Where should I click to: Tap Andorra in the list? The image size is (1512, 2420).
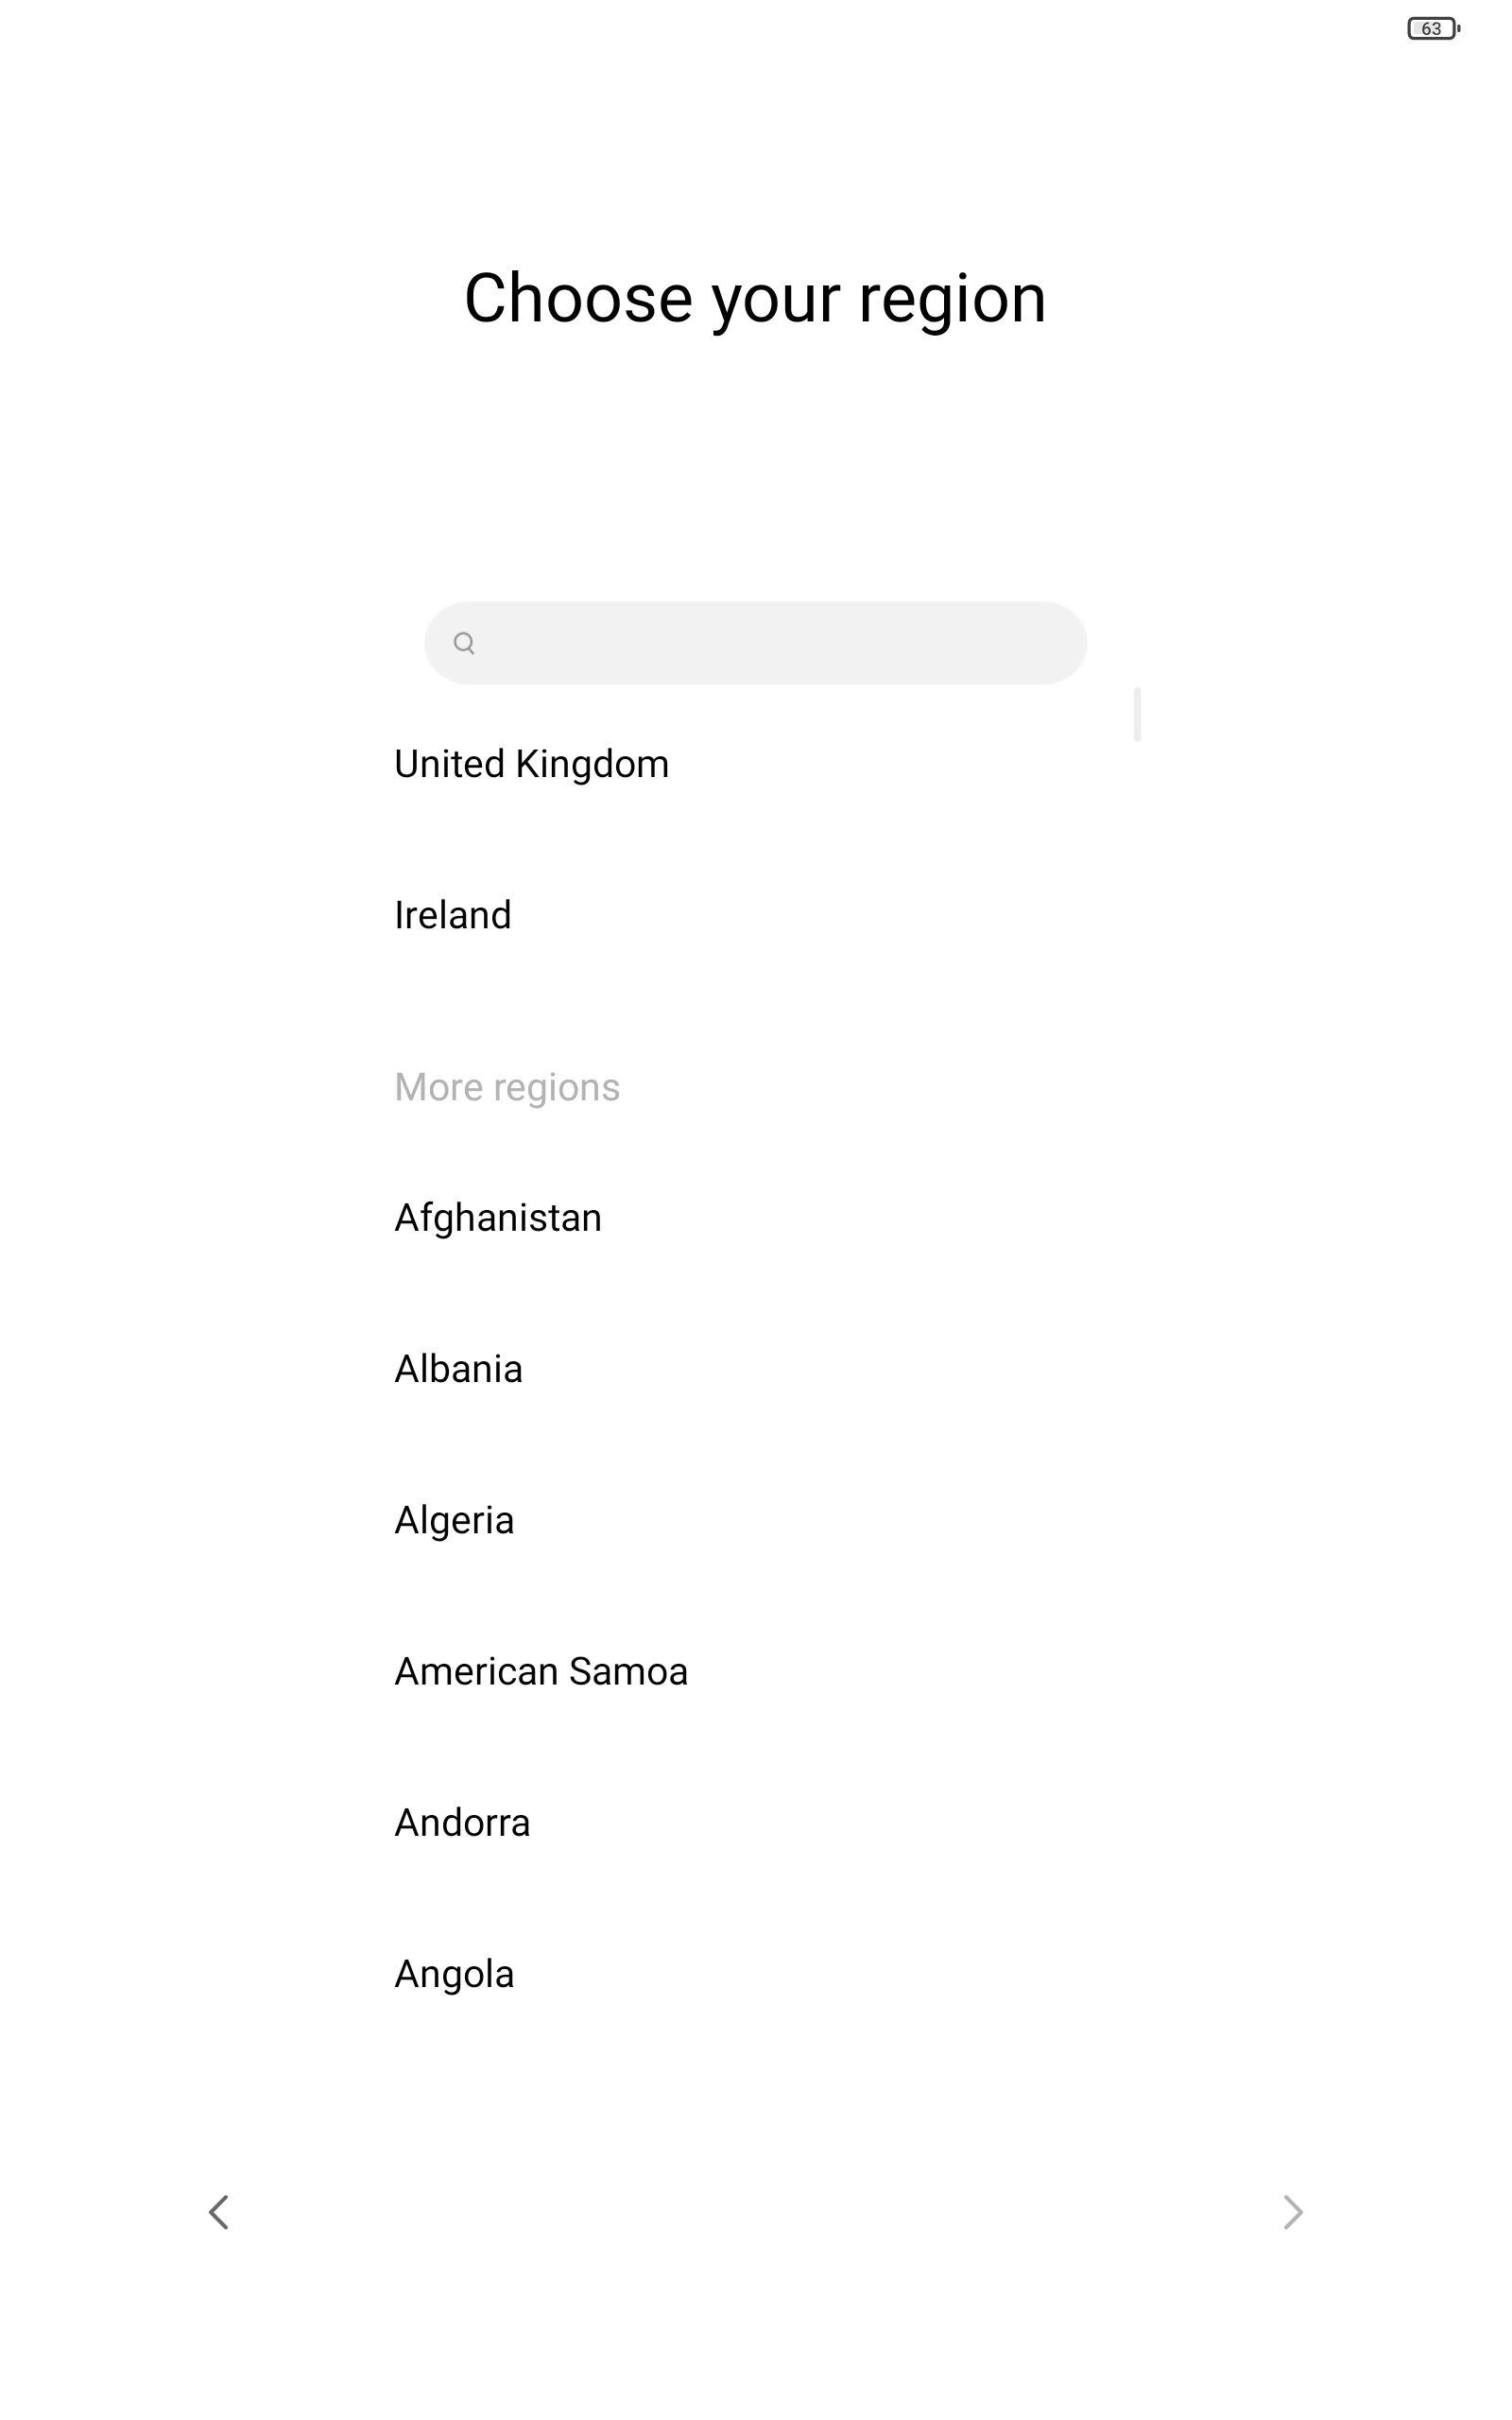point(462,1823)
